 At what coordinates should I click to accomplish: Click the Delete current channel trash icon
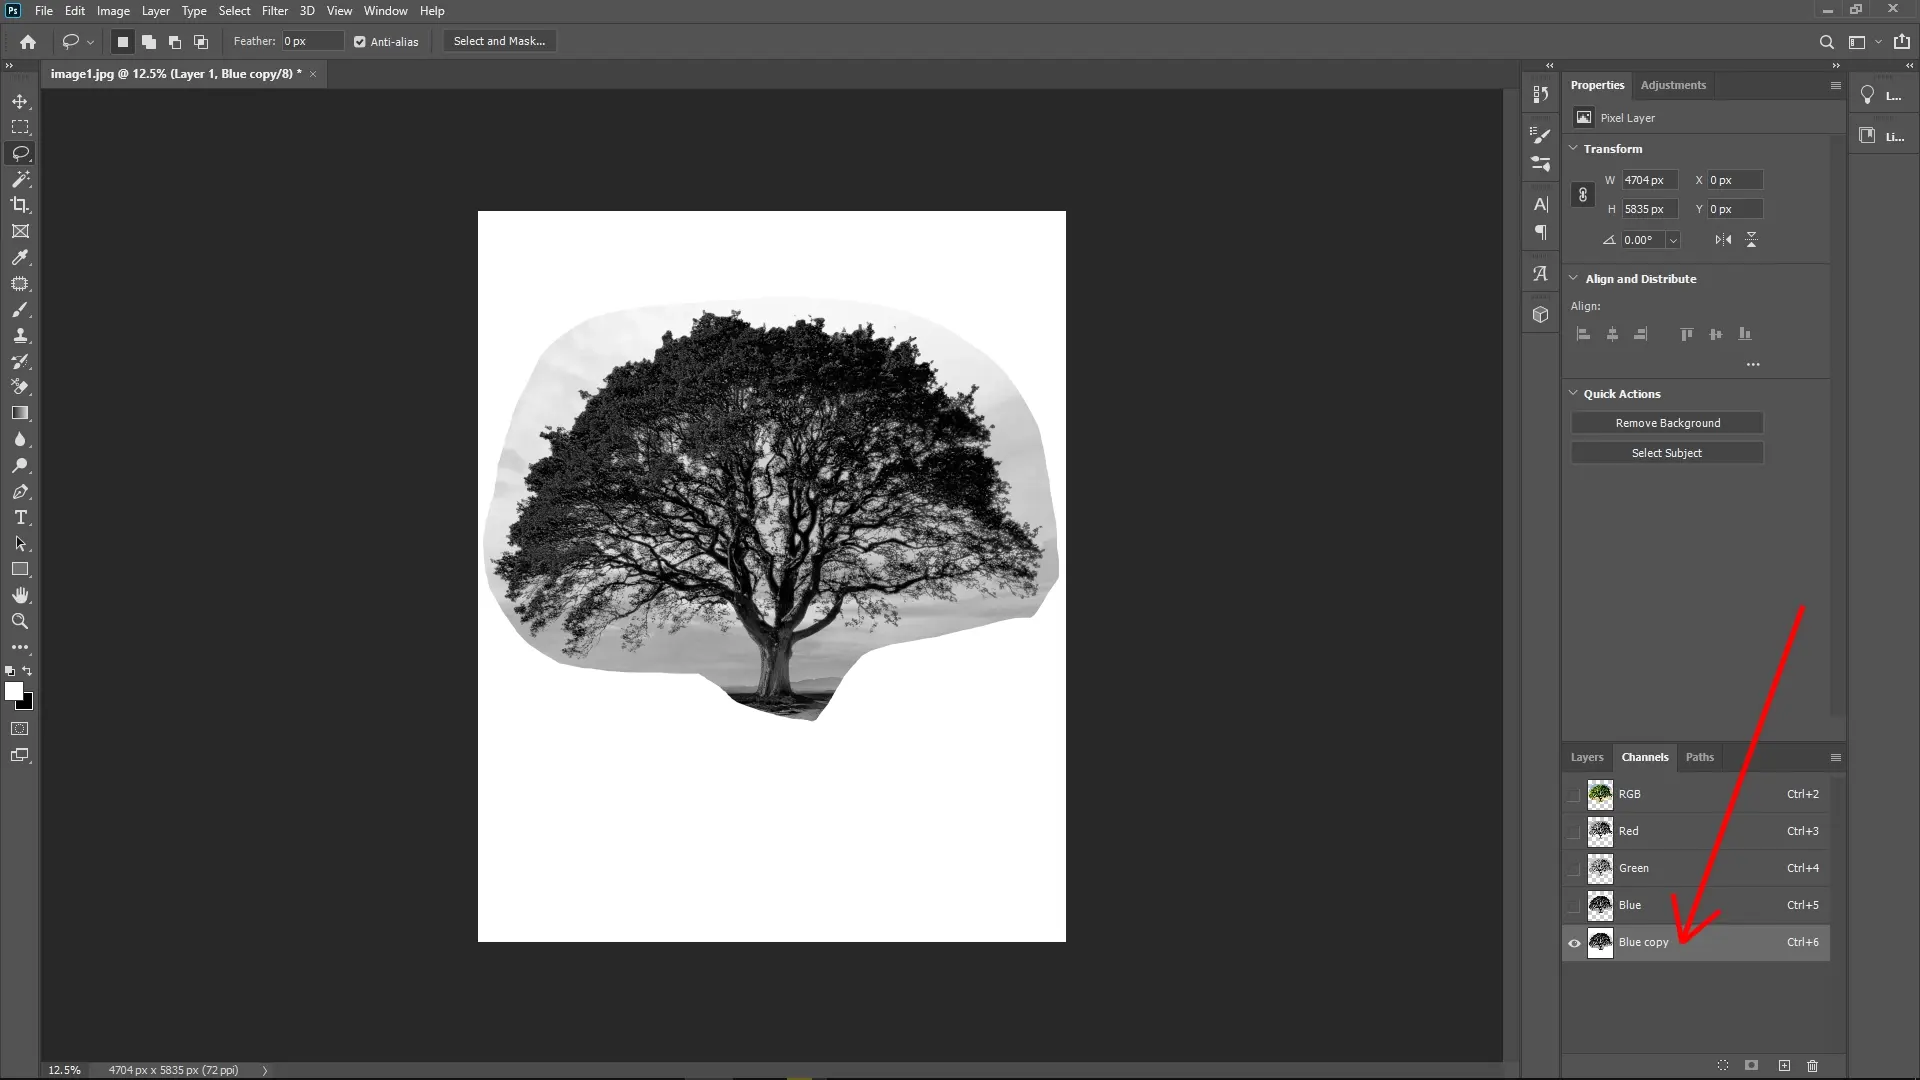[1813, 1066]
